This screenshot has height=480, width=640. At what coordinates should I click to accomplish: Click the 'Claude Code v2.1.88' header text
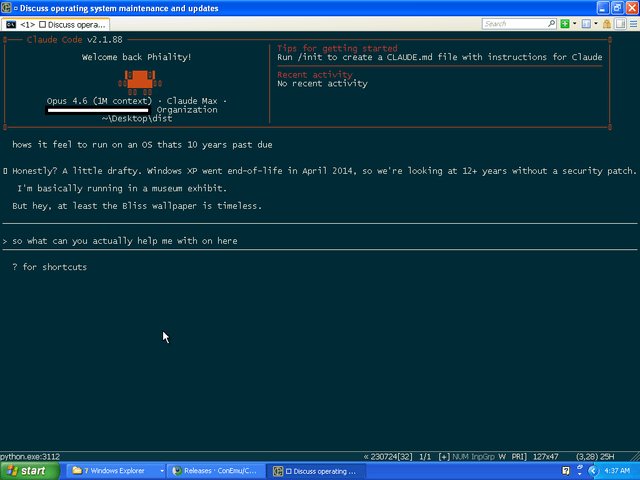[75, 40]
